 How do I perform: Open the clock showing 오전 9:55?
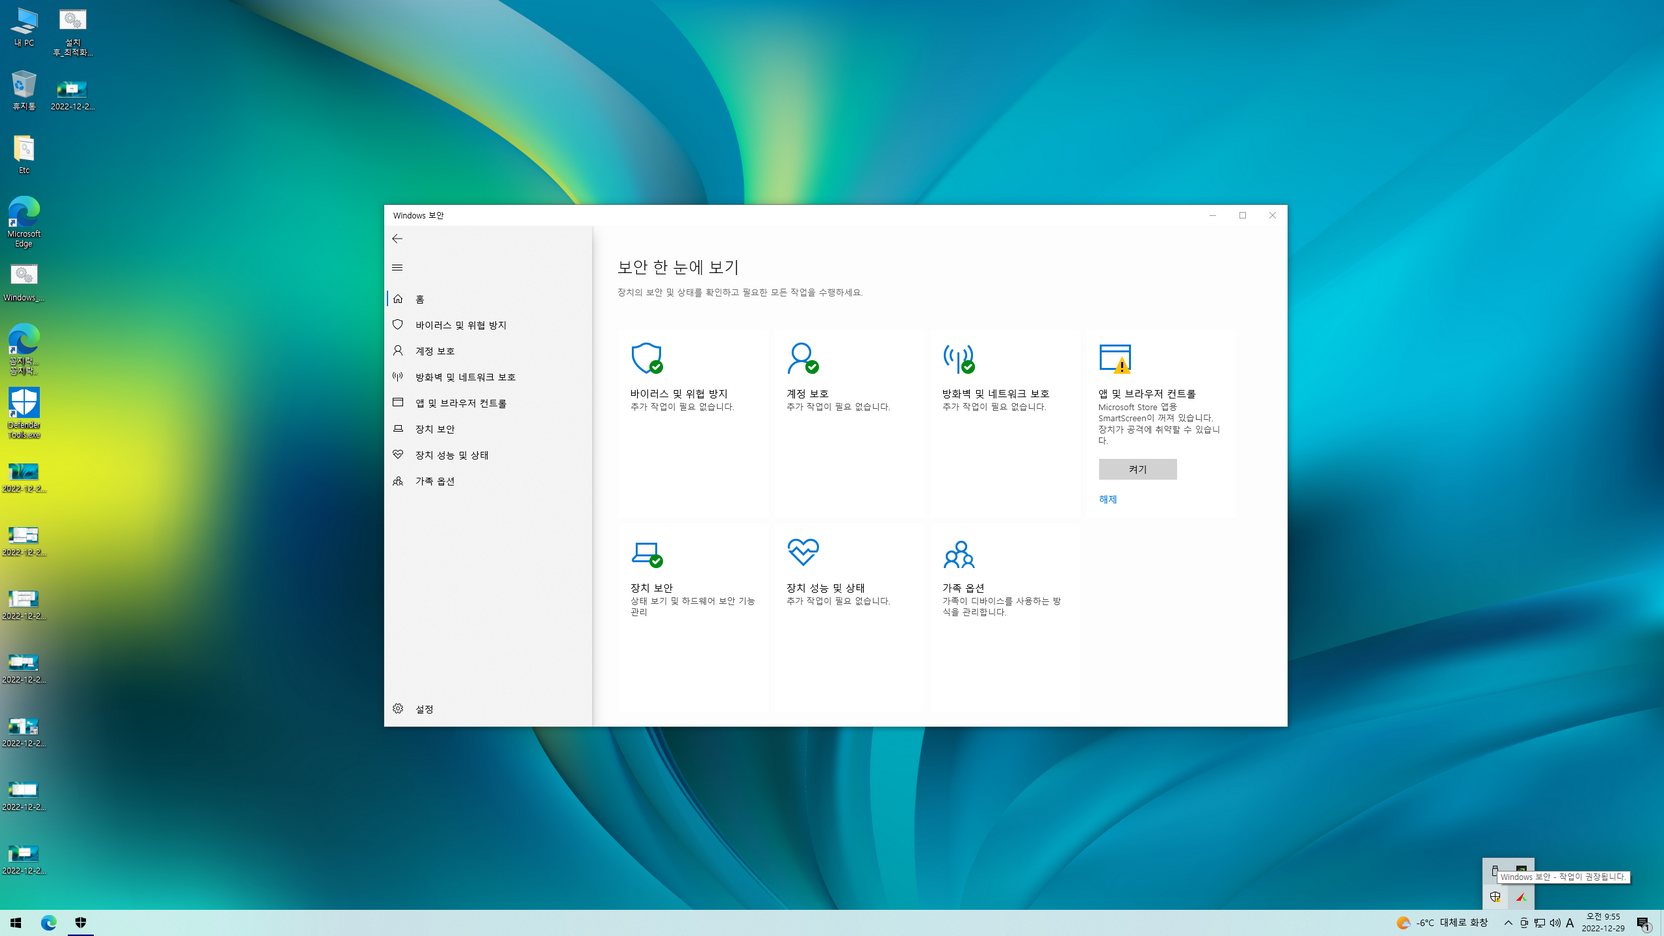pos(1603,923)
